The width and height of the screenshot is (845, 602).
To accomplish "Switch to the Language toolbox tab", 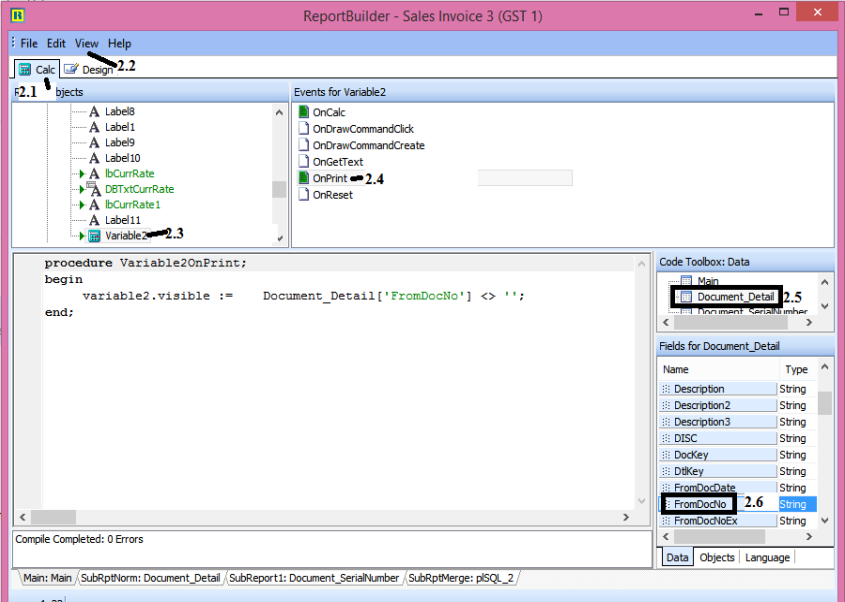I will [767, 557].
